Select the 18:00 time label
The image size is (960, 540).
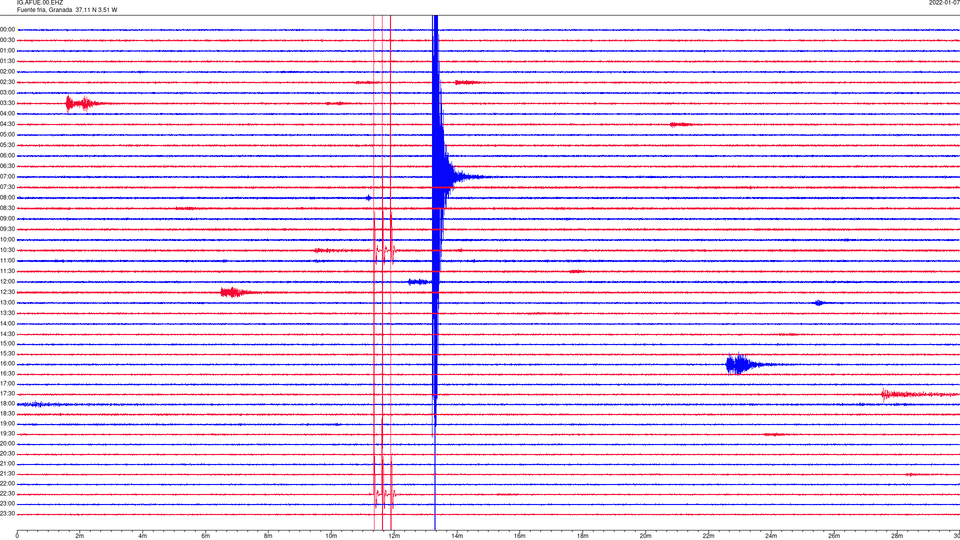tap(7, 404)
